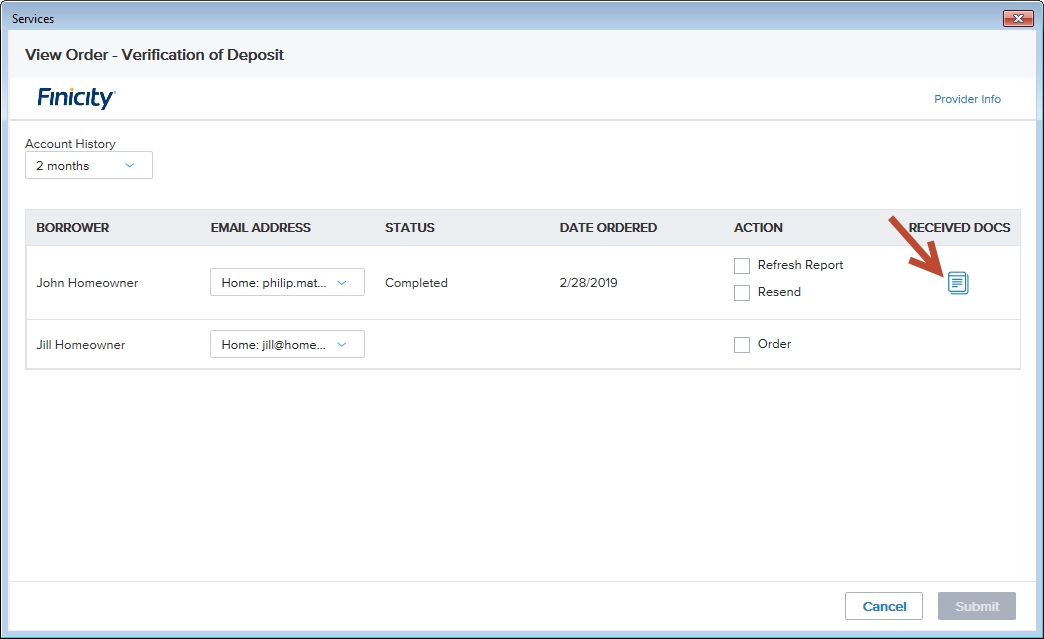The image size is (1044, 639).
Task: Click the DATE ORDERED column header
Action: [608, 228]
